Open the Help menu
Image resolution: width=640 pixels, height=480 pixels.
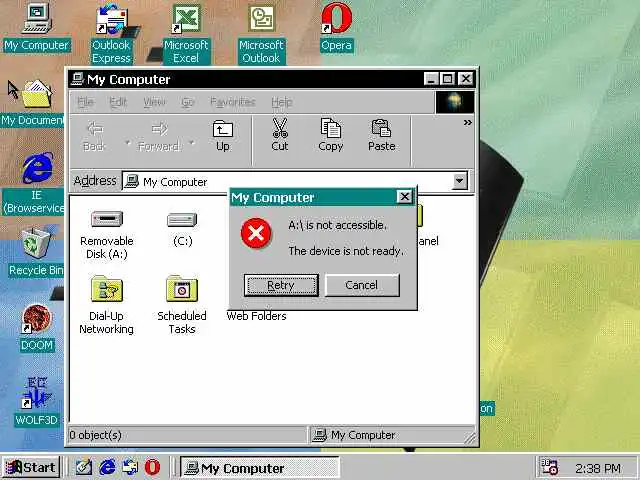[282, 102]
